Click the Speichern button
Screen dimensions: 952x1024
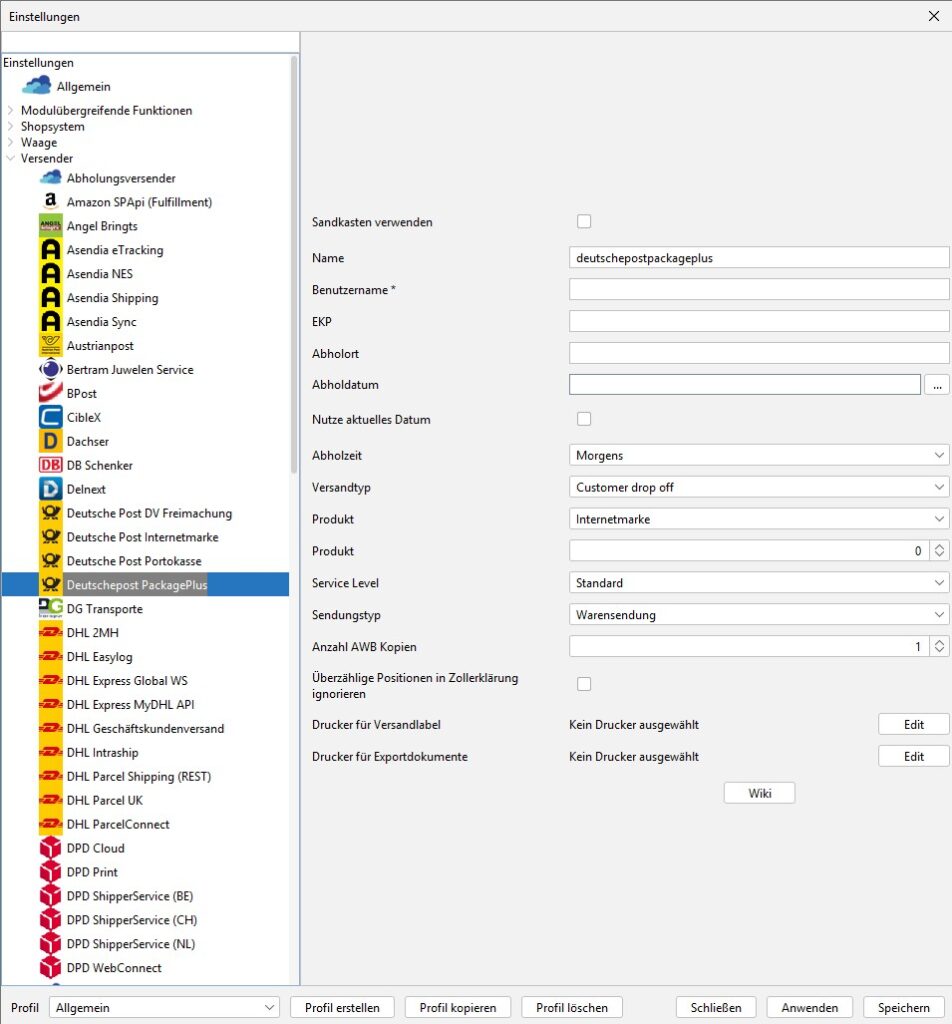click(x=903, y=1007)
